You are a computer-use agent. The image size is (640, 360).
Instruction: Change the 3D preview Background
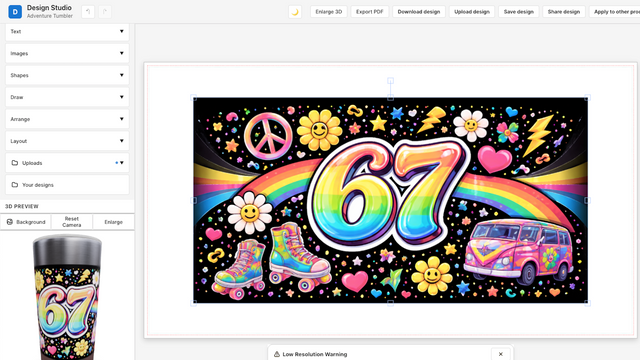click(26, 222)
